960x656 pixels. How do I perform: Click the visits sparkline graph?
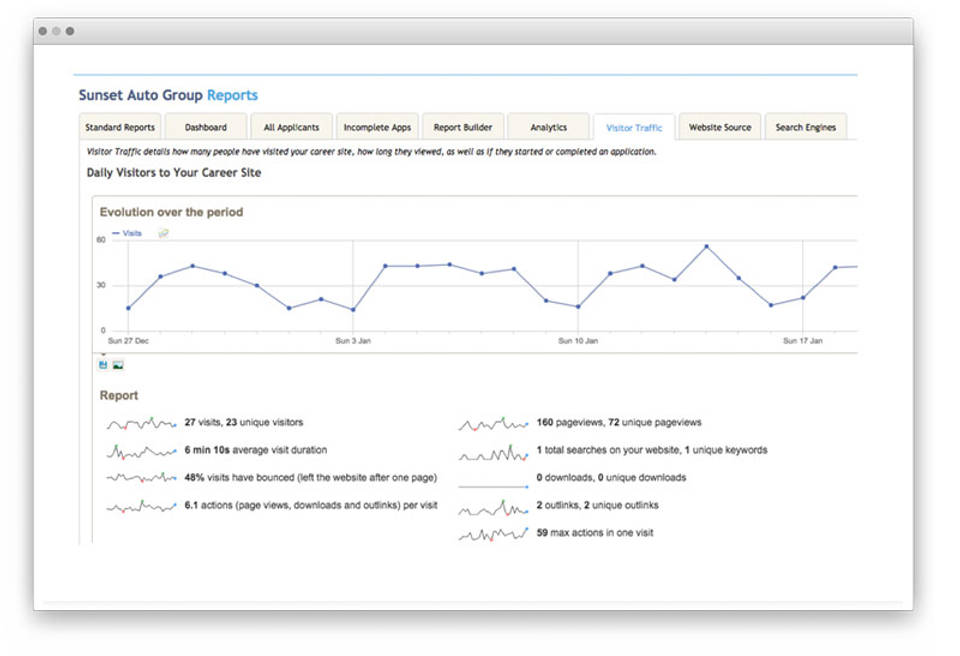pyautogui.click(x=141, y=423)
